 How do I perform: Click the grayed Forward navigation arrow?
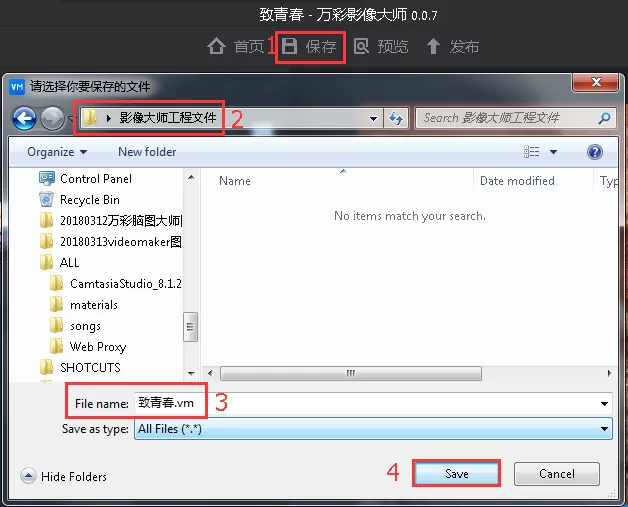click(52, 118)
